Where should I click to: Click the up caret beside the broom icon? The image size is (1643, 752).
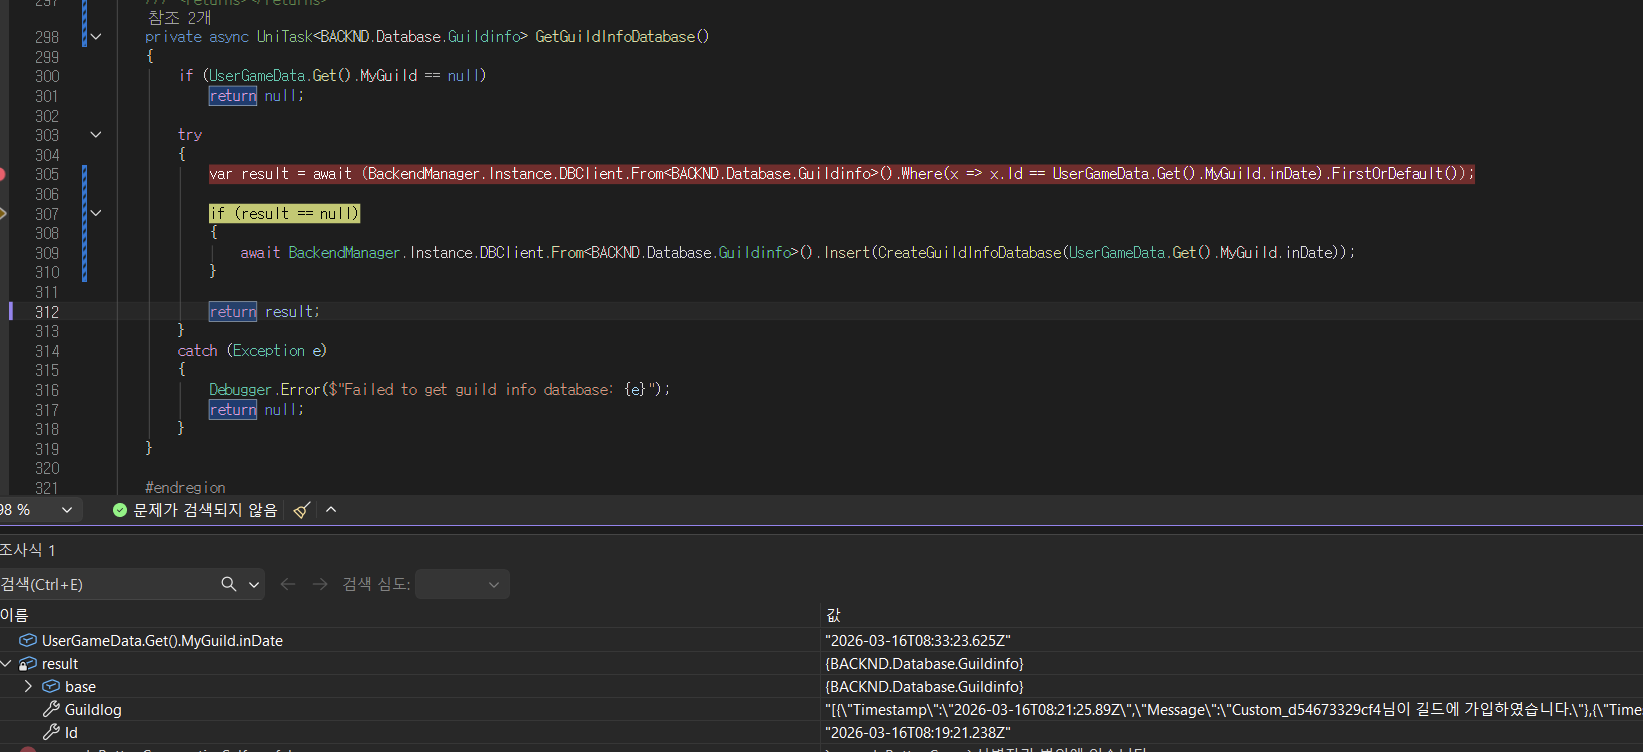(331, 510)
